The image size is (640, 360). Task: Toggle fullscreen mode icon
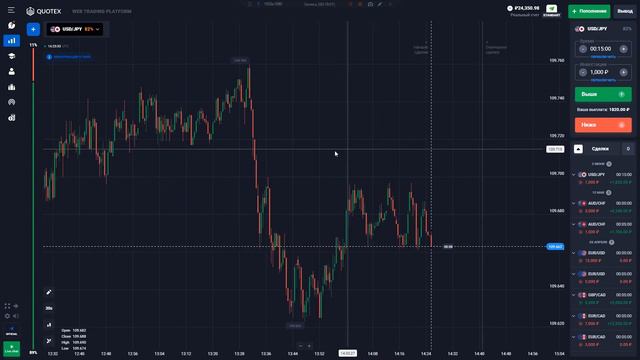pos(7,306)
